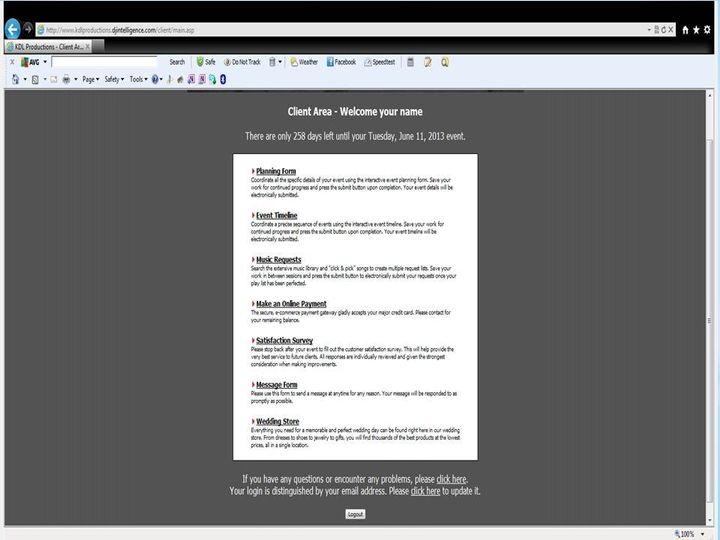Go to the Home page icon
This screenshot has height=540, width=720.
(x=685, y=30)
